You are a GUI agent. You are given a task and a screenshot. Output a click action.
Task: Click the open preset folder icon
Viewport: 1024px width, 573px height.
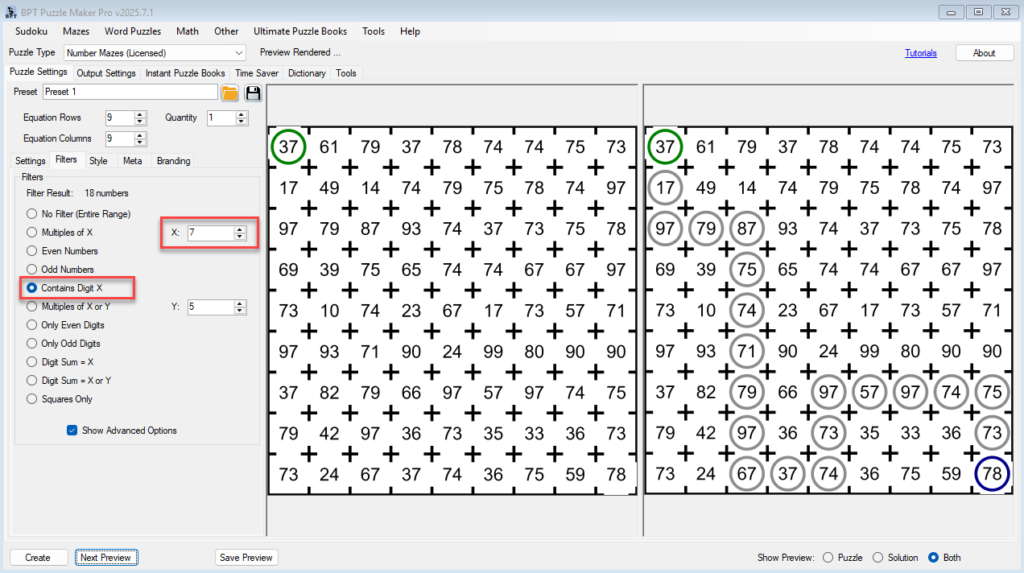[230, 93]
